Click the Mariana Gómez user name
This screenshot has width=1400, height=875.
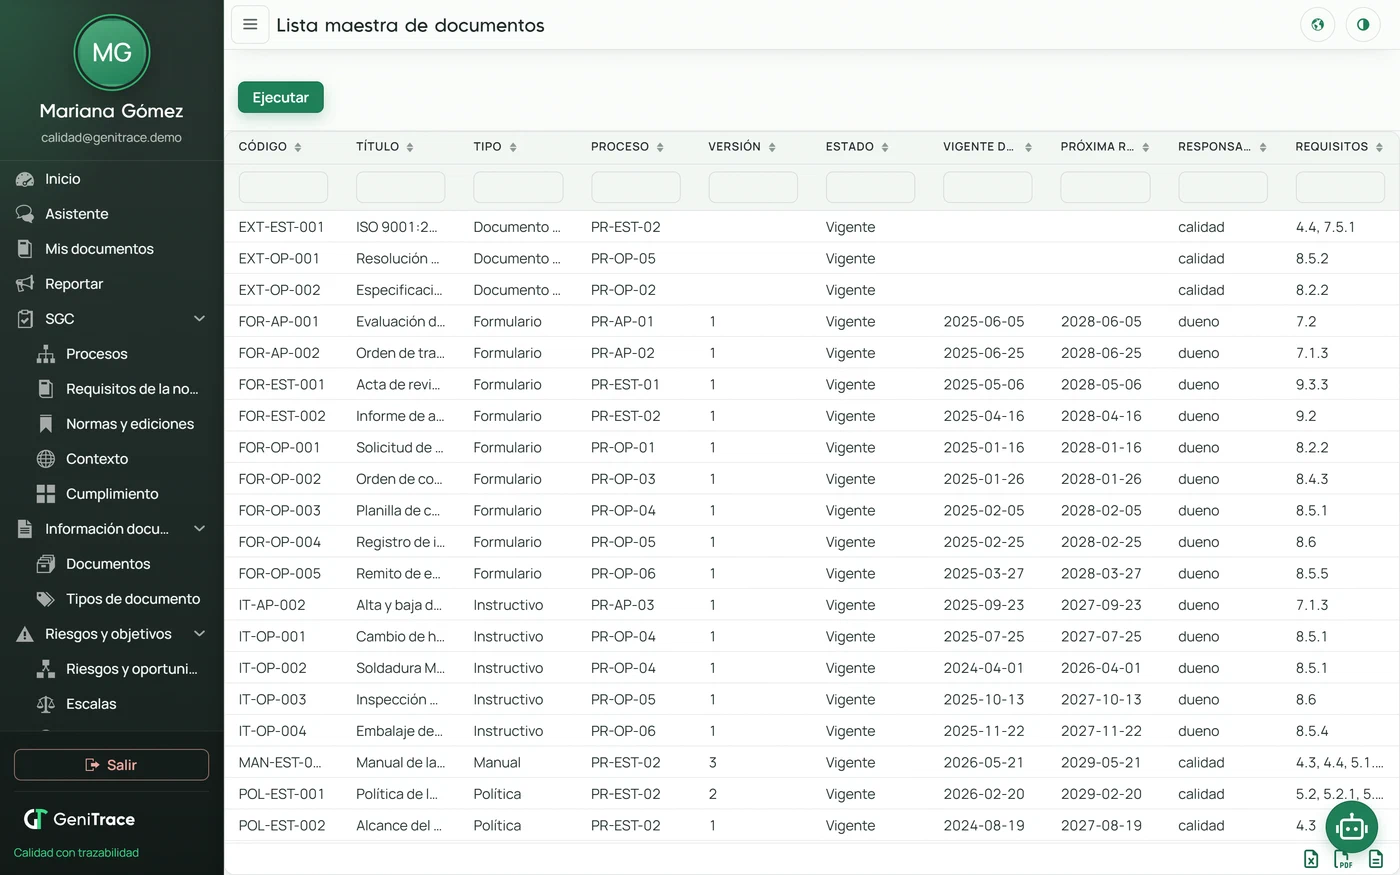112,111
